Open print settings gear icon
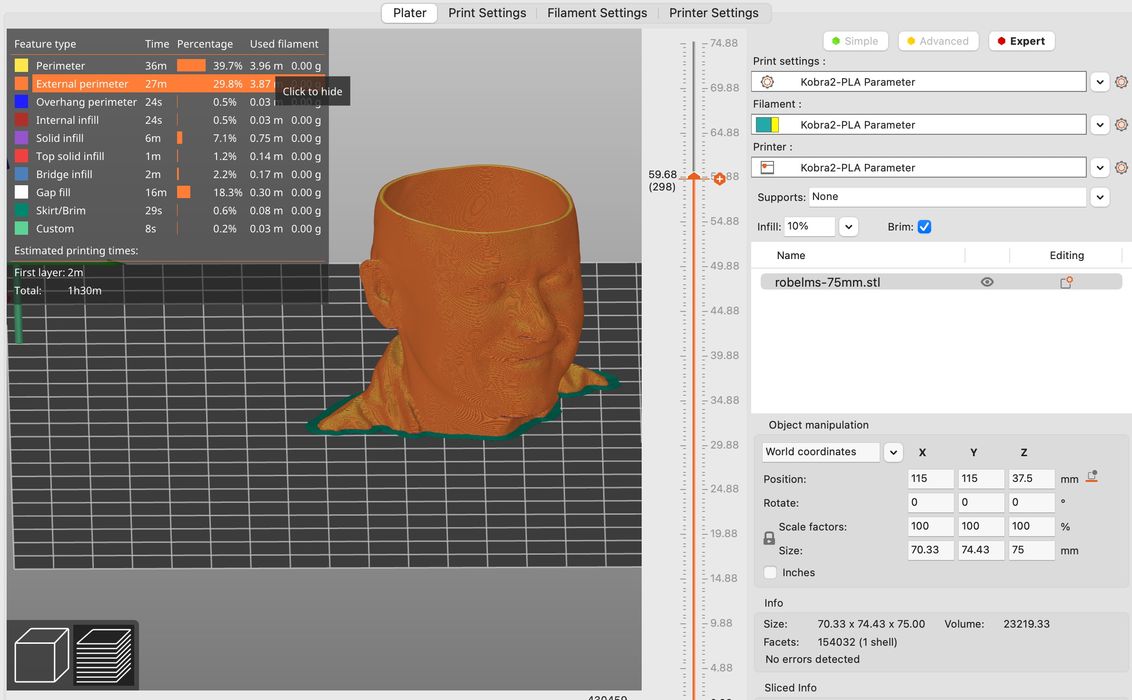Screen dimensions: 1132x700 [1121, 82]
